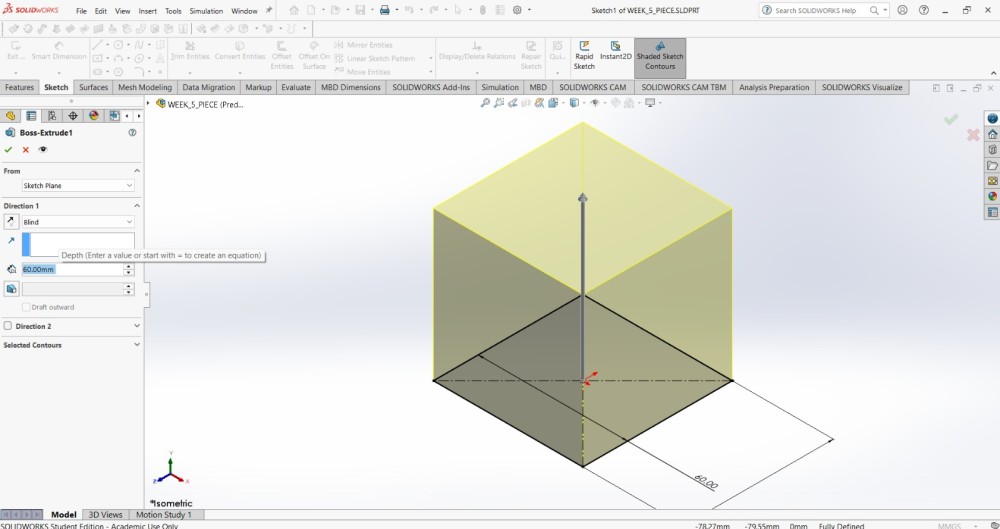The width and height of the screenshot is (1000, 529).
Task: Open the 3D Views bottom tab
Action: pos(105,514)
